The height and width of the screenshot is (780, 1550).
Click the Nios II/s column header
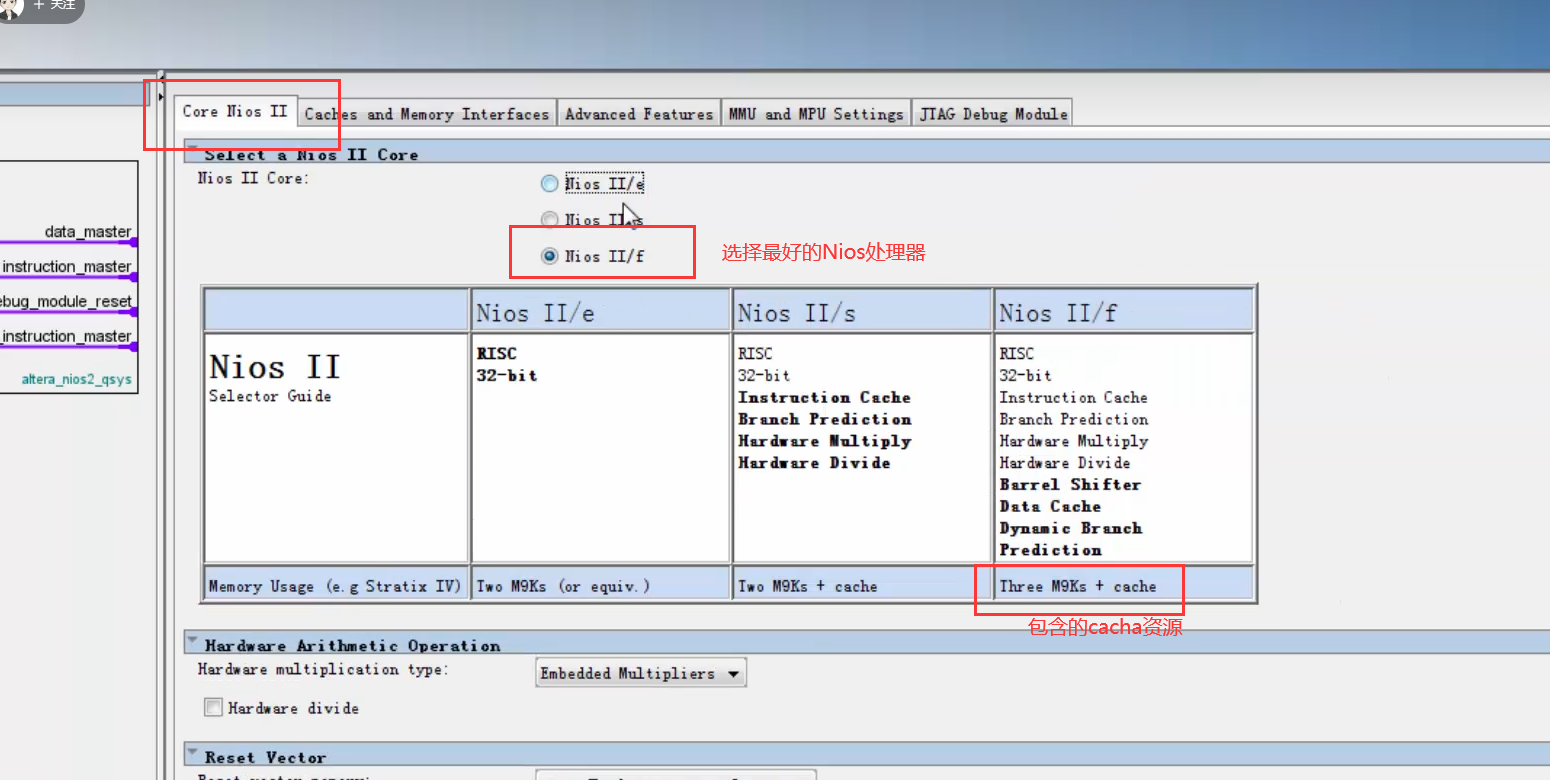pos(862,312)
